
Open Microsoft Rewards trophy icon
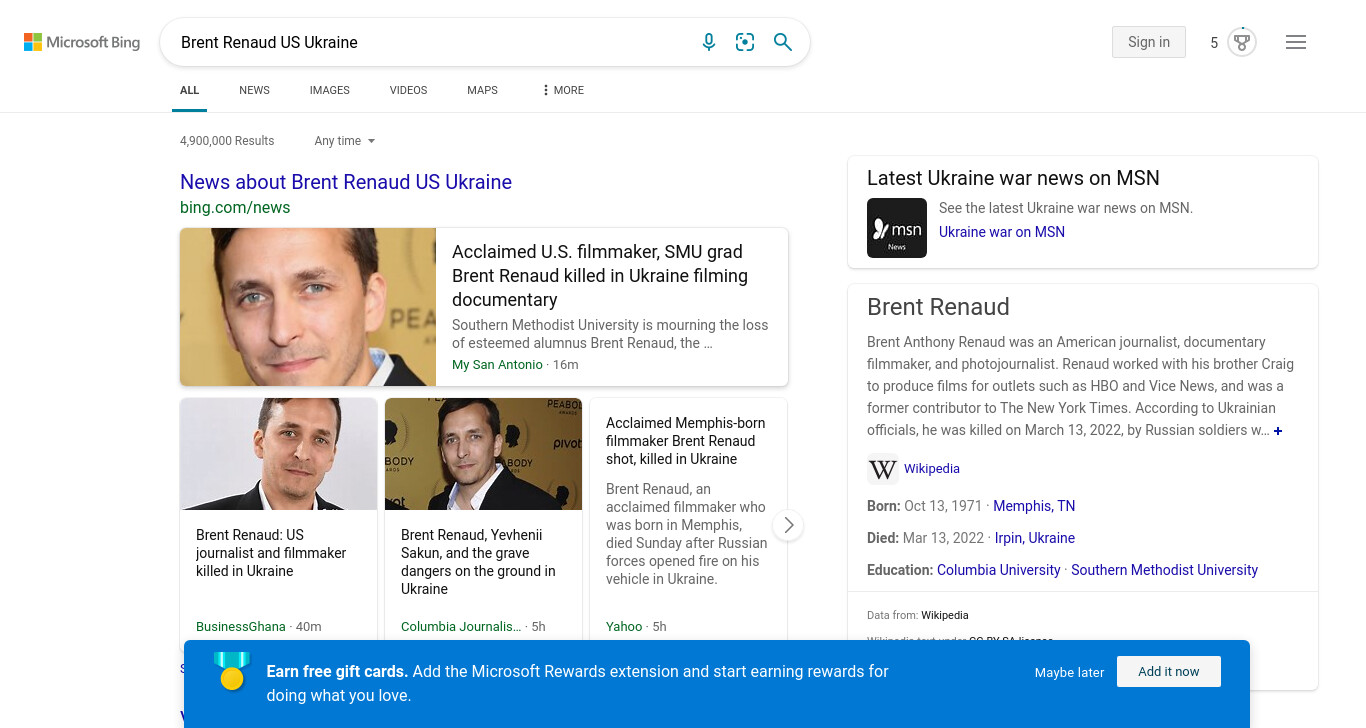1242,42
